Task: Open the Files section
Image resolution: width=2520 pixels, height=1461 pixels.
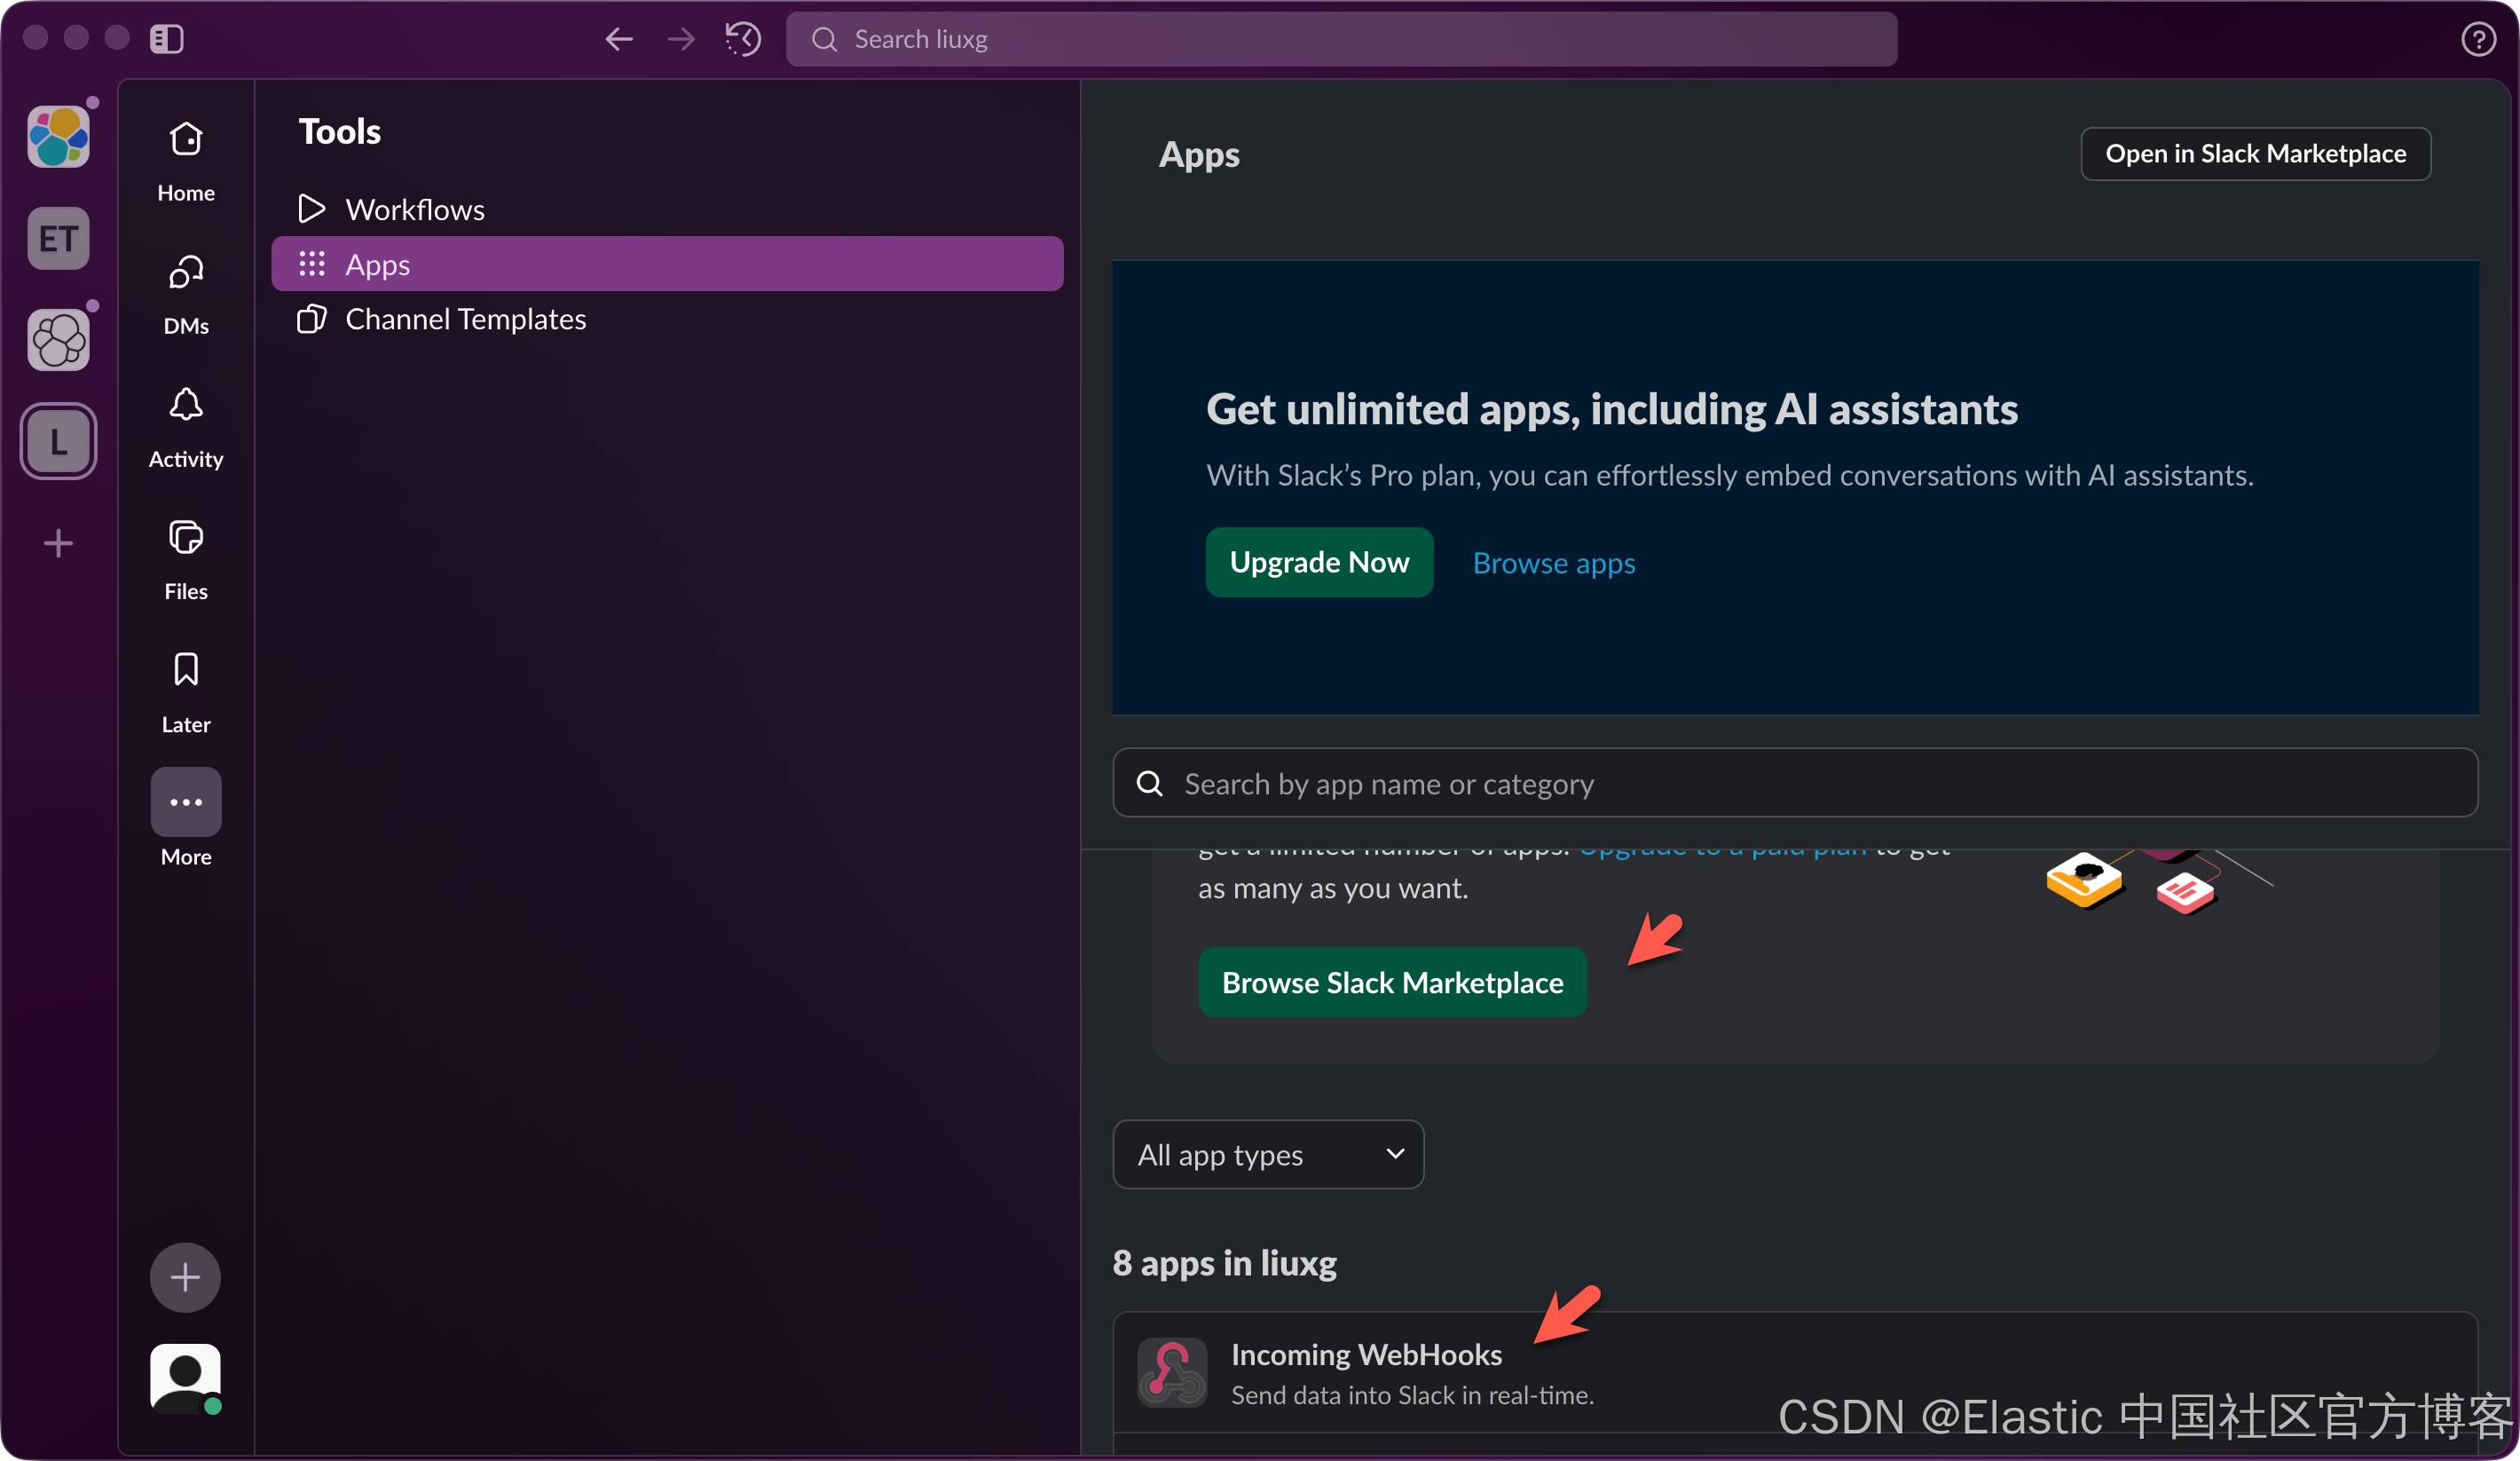Action: pyautogui.click(x=186, y=559)
